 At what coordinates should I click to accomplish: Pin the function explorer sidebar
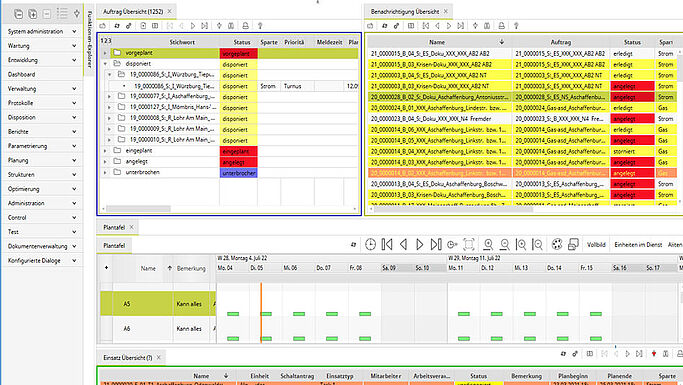pyautogui.click(x=77, y=14)
